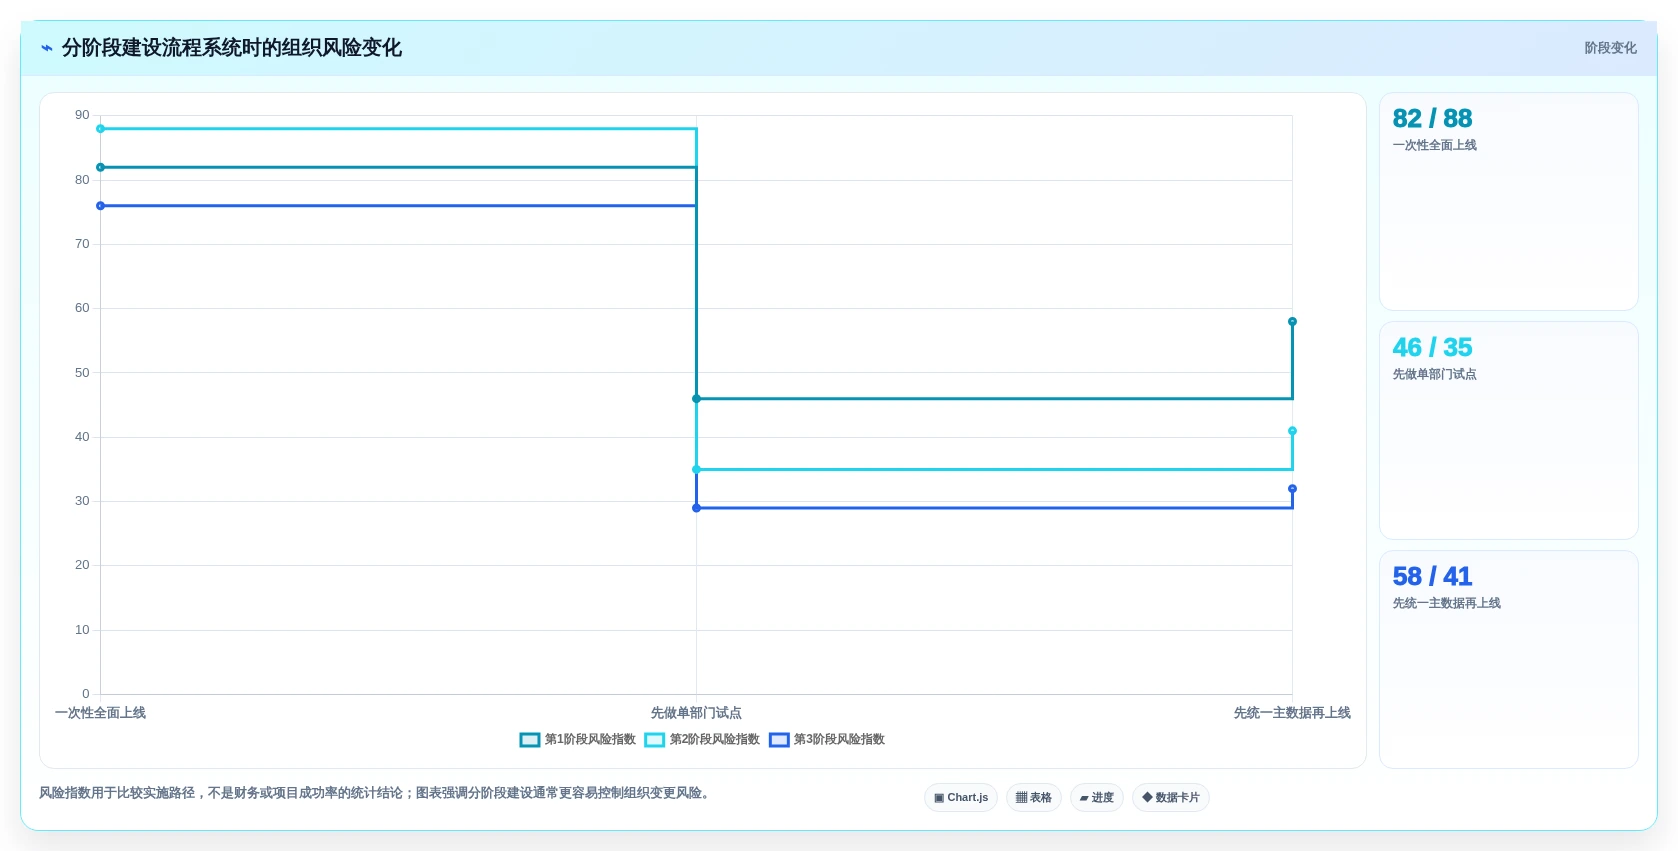
Task: Open the 58 / 41 先统一主数据再上线 card
Action: coord(1508,659)
